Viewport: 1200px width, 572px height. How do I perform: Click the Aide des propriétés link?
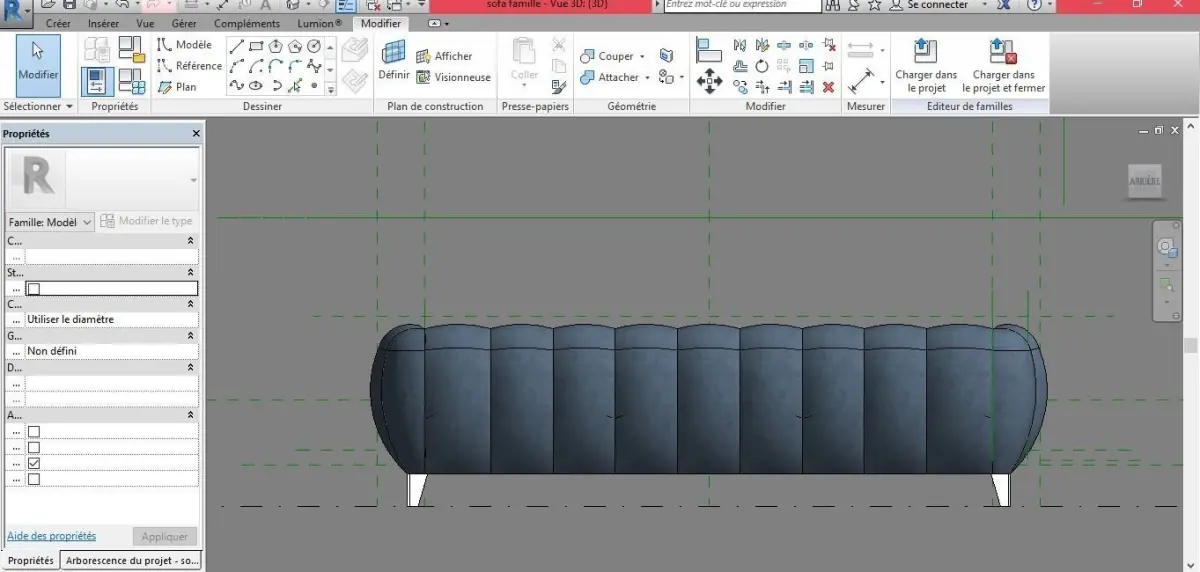click(x=52, y=536)
